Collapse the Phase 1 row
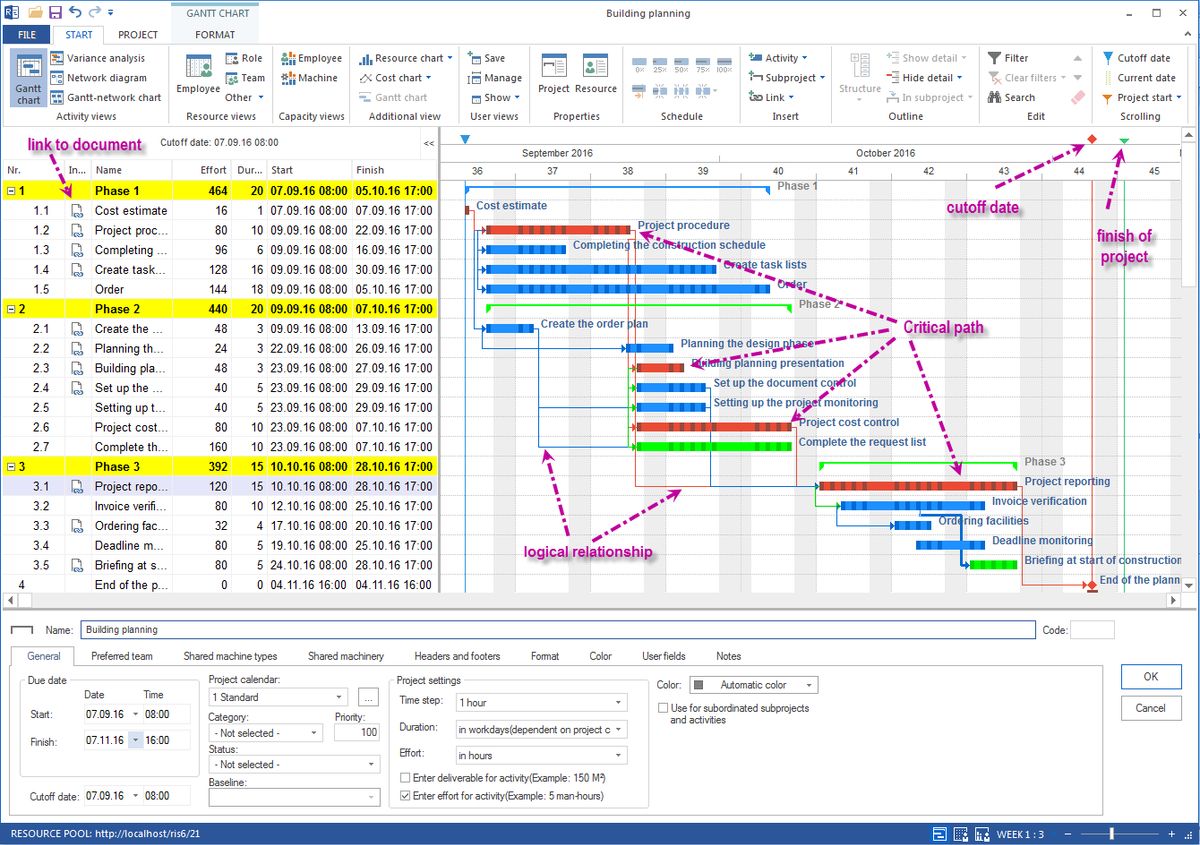Screen dimensions: 1200x845 point(9,190)
